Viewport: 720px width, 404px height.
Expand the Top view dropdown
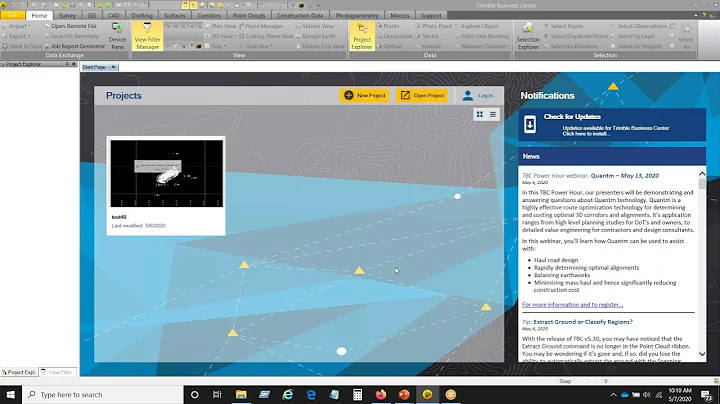(x=215, y=46)
